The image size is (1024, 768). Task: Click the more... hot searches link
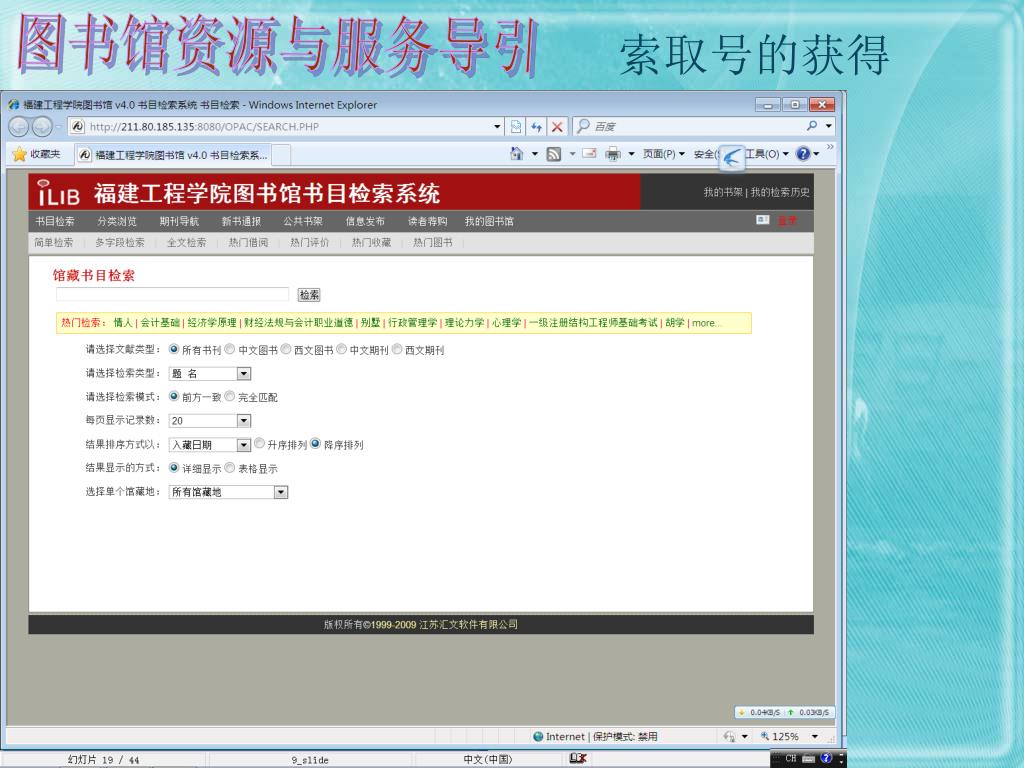707,323
